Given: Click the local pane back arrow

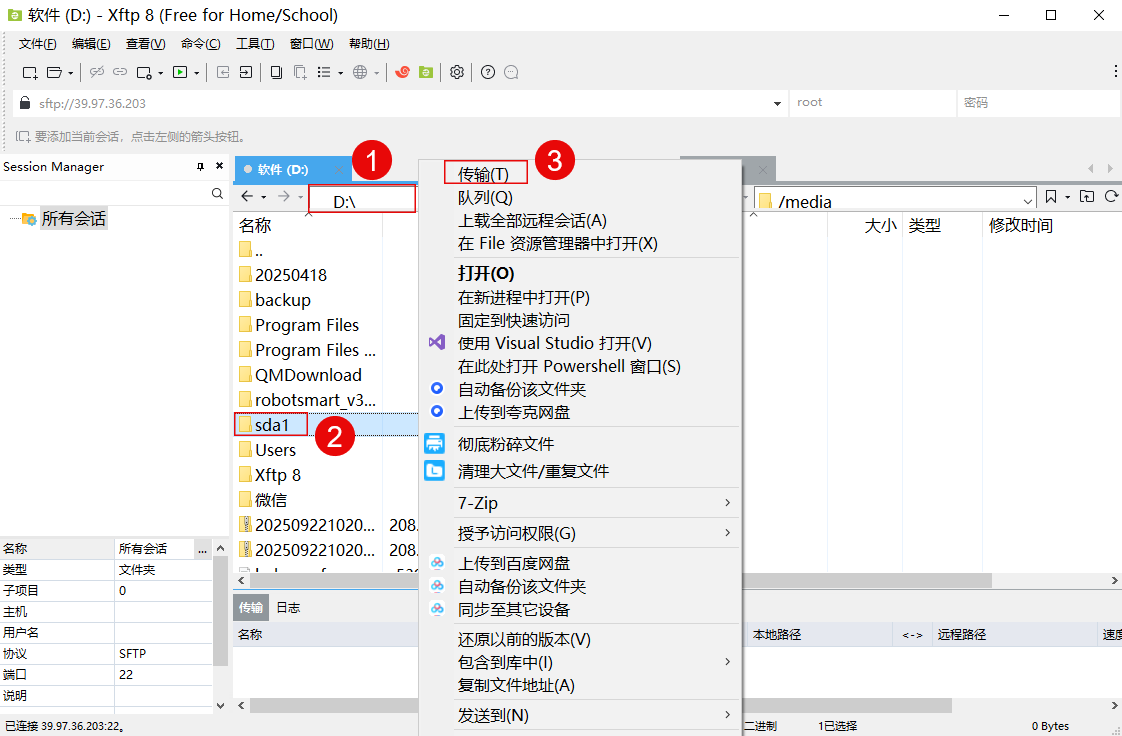Looking at the screenshot, I should click(x=247, y=197).
